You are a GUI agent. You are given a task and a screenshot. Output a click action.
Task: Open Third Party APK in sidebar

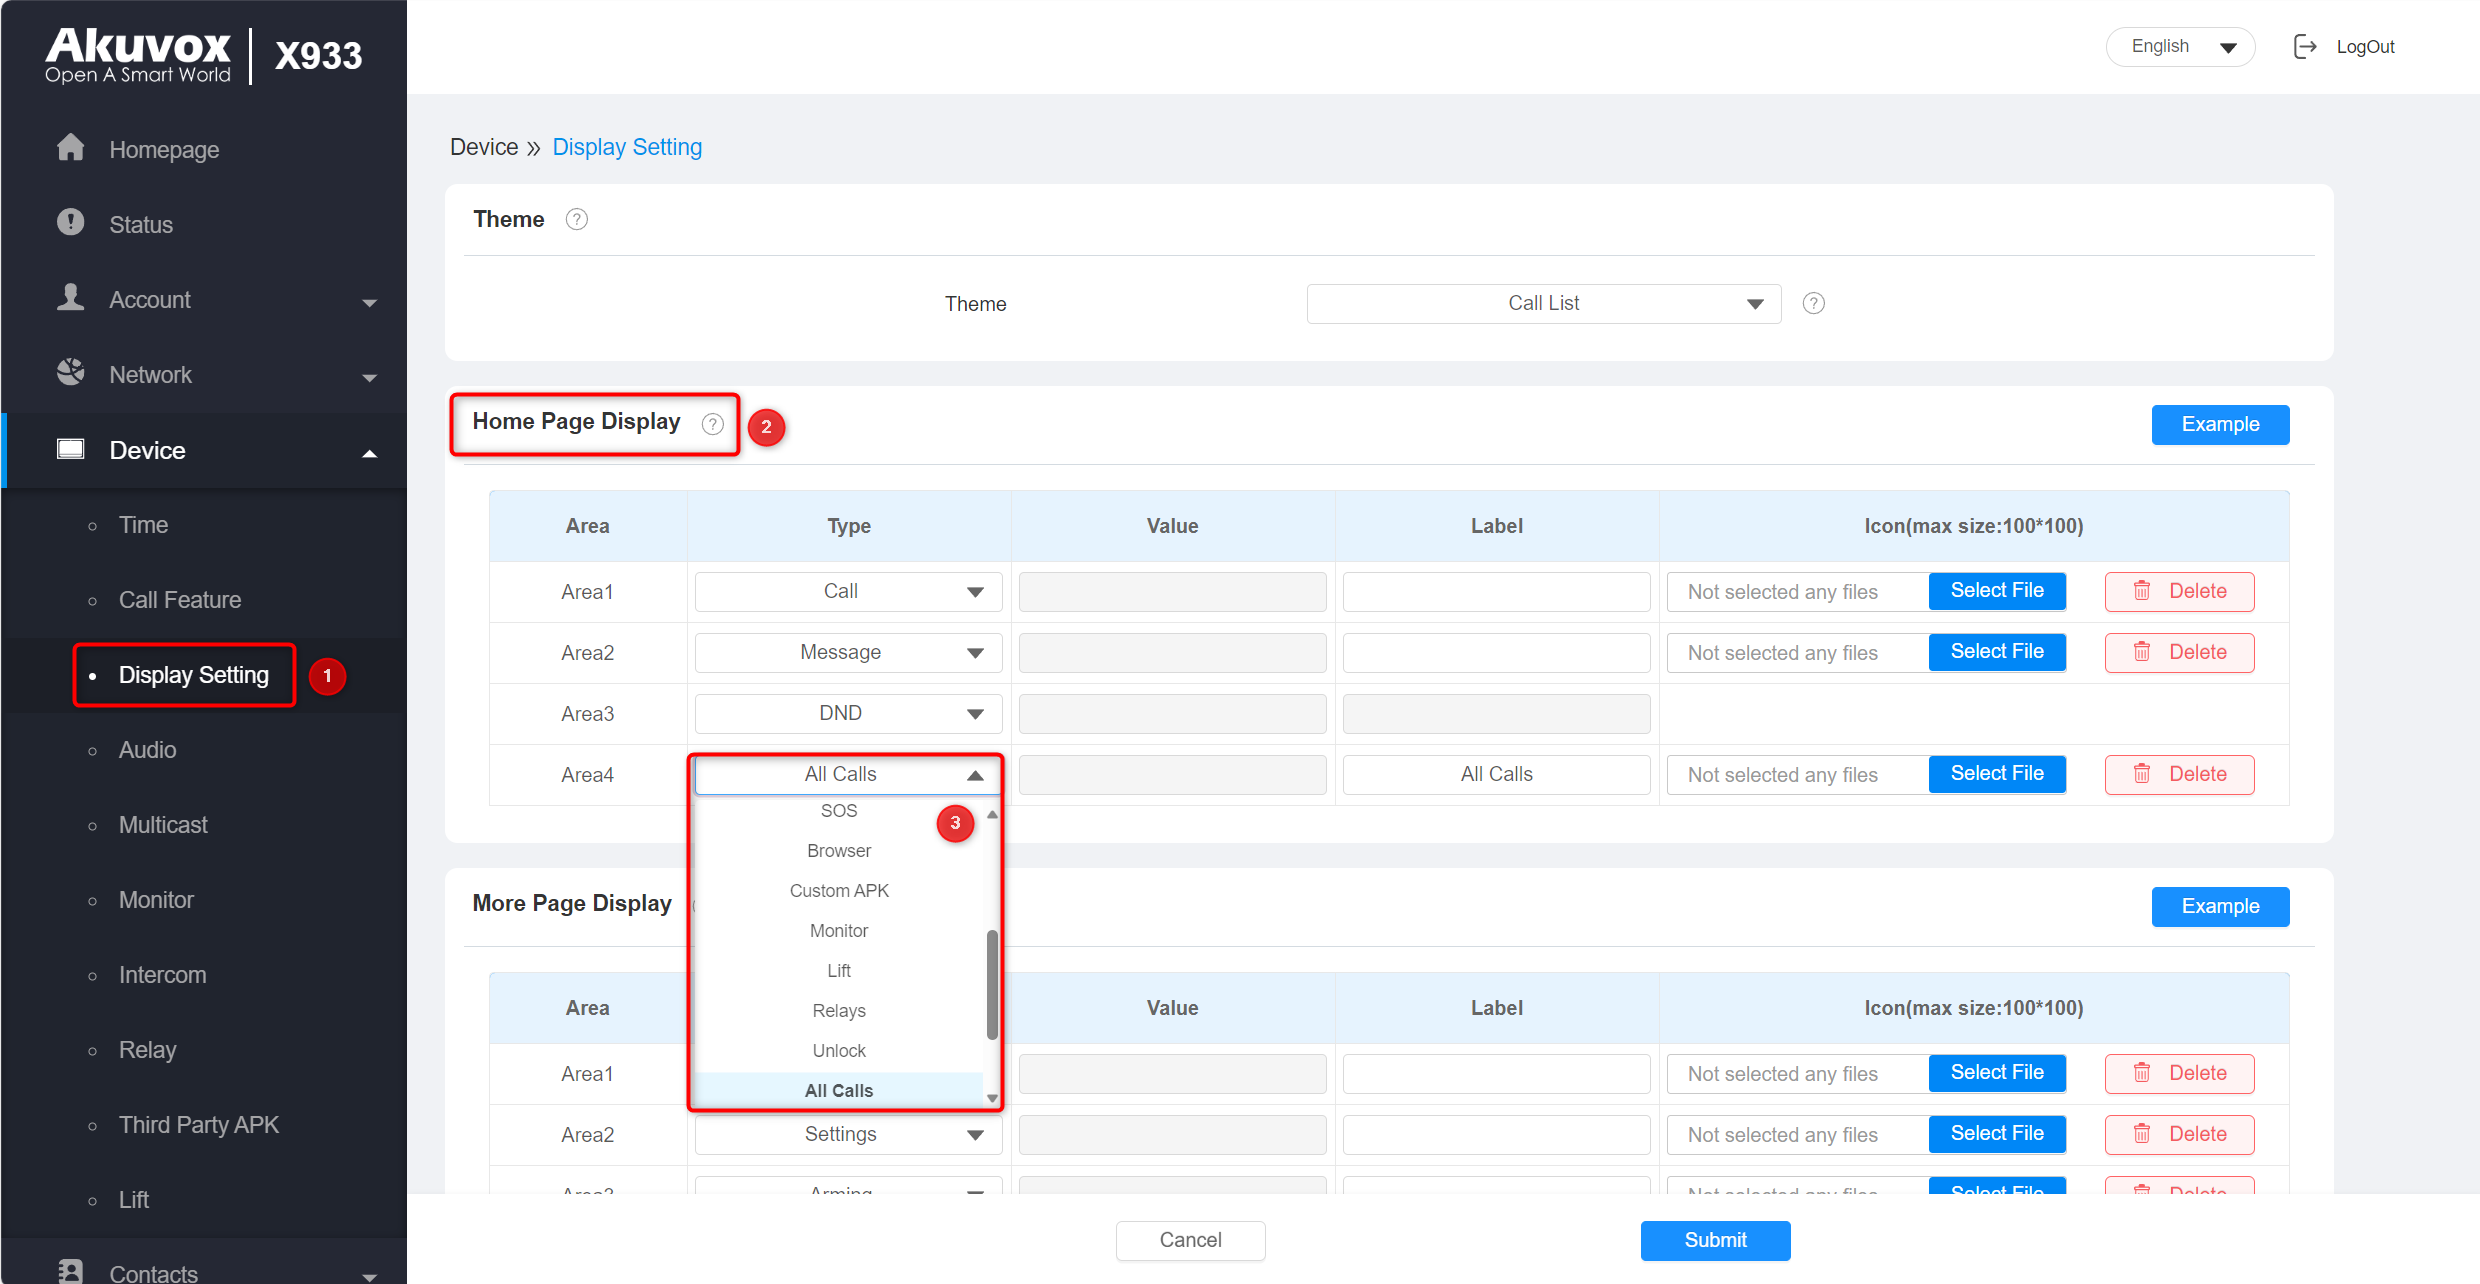point(198,1125)
